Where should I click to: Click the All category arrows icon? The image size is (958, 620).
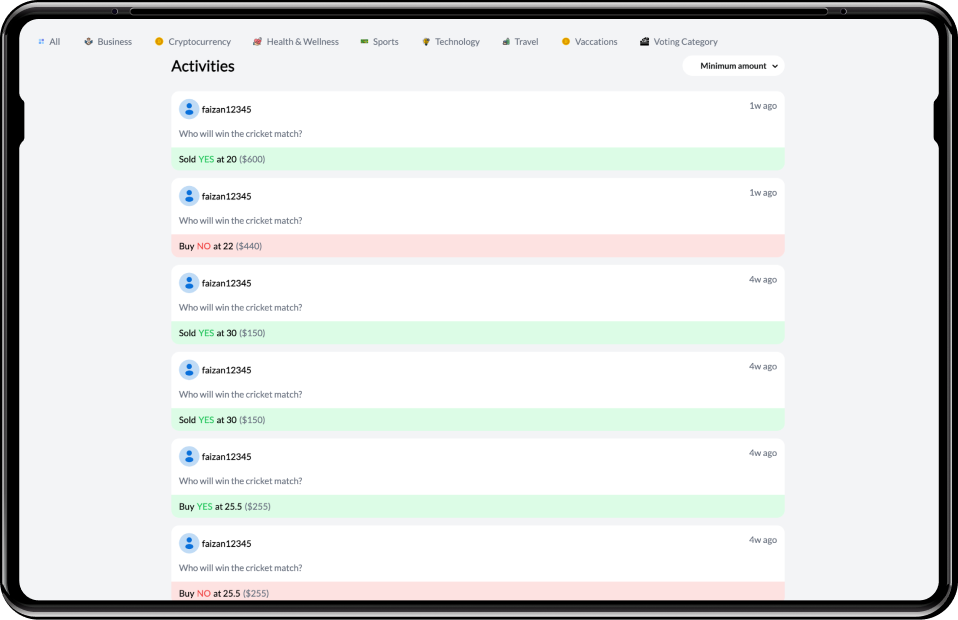41,42
